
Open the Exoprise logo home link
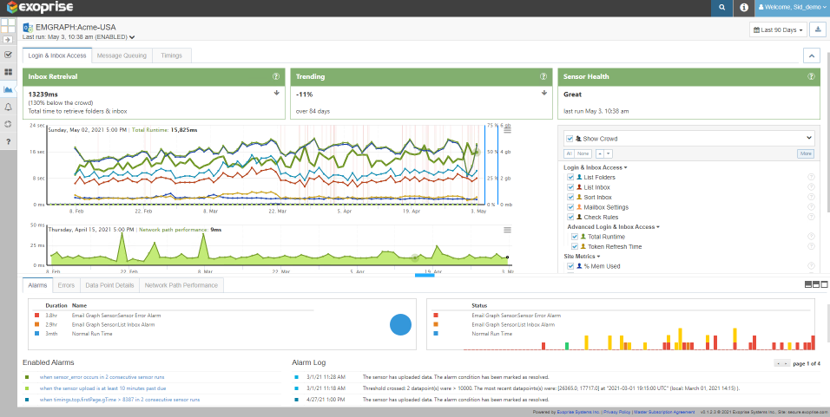tap(40, 7)
